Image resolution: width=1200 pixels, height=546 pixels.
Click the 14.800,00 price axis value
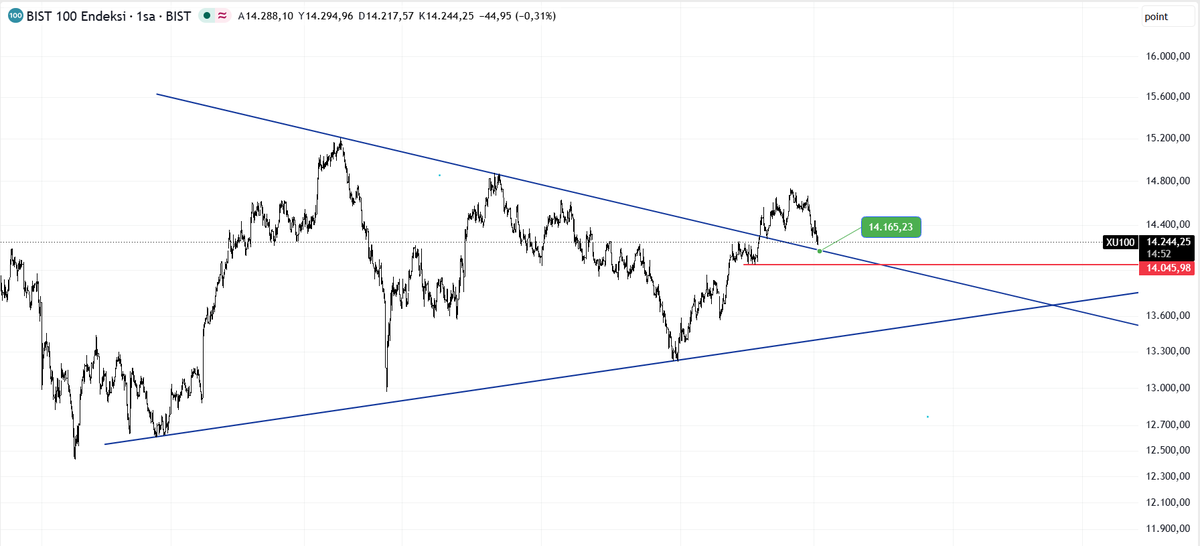pos(1167,181)
